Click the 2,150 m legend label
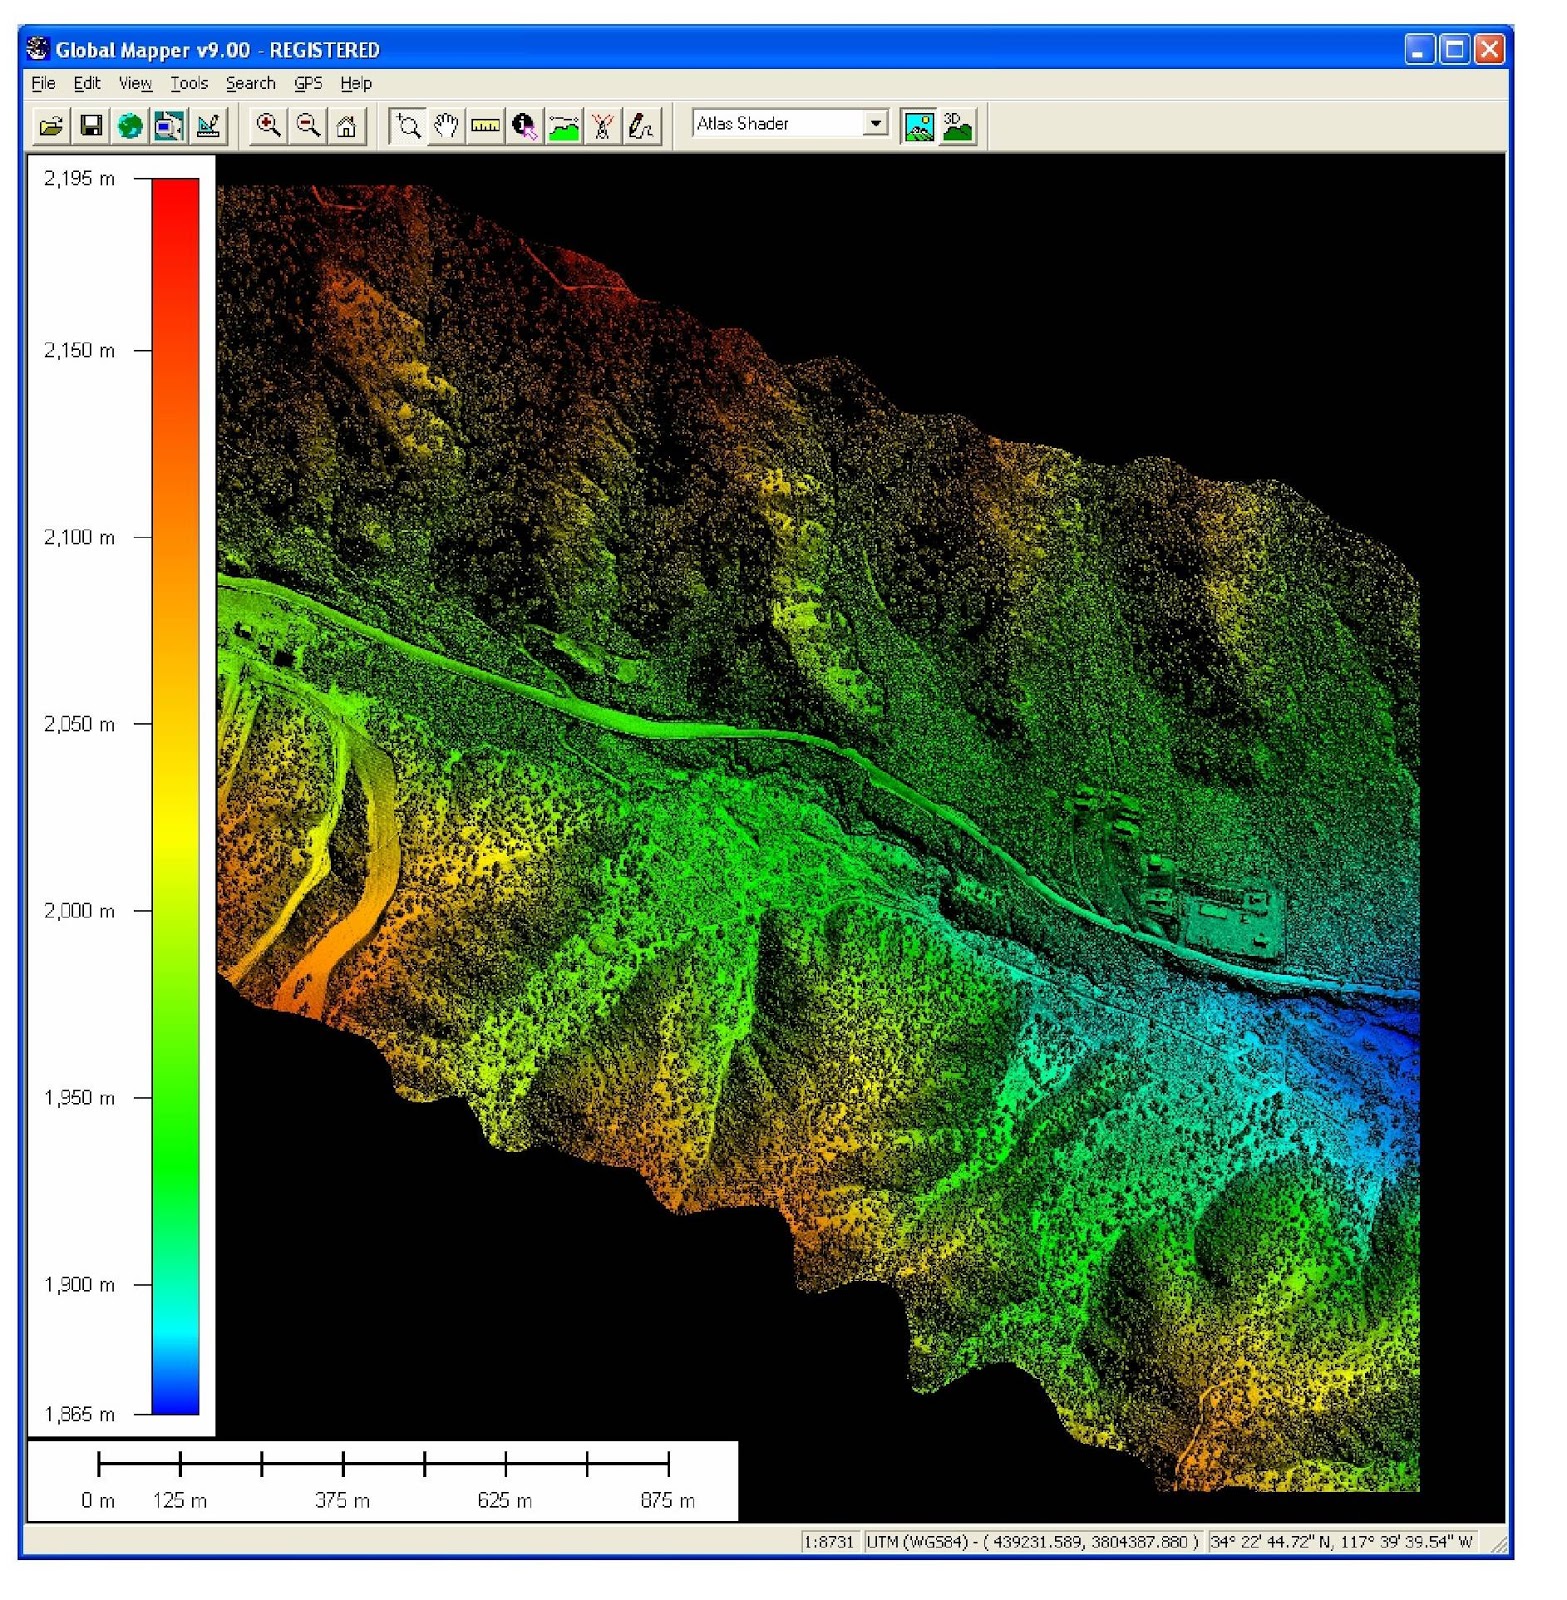Screen dimensions: 1567x1600 click(x=79, y=351)
